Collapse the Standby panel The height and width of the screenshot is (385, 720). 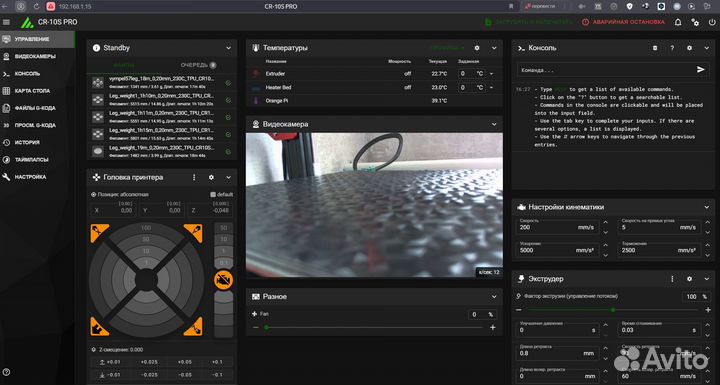pyautogui.click(x=229, y=48)
